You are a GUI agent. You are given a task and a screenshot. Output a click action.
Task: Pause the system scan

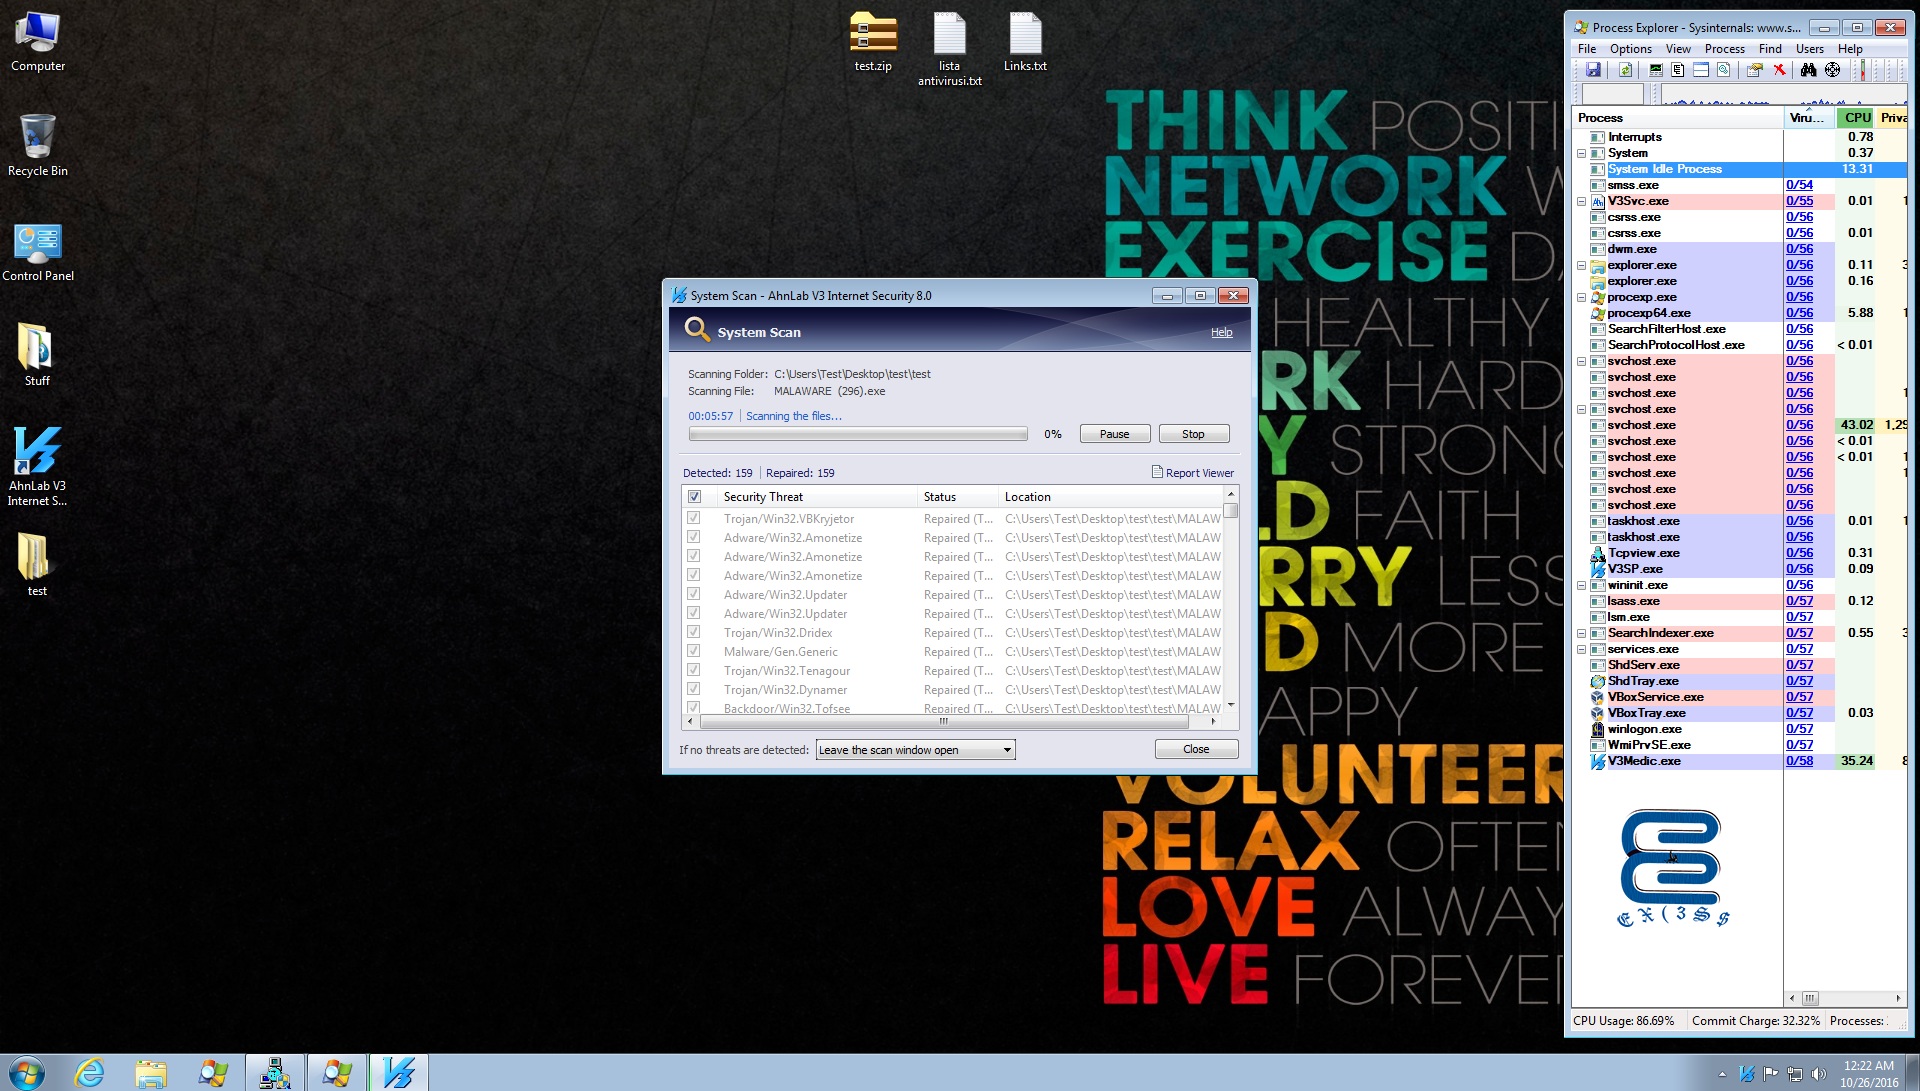click(1114, 434)
